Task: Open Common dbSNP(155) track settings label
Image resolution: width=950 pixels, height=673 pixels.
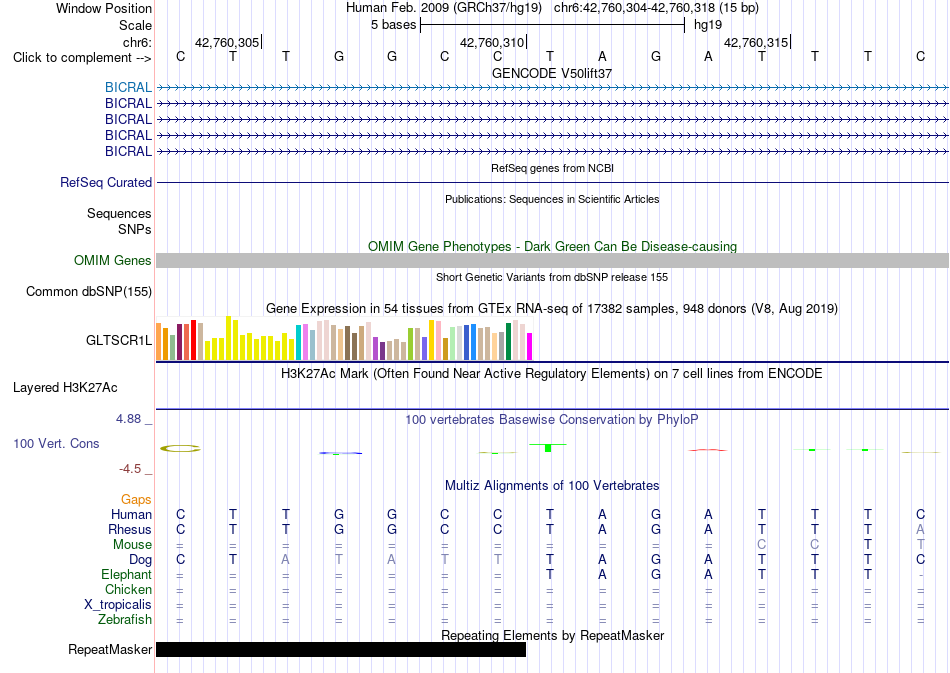Action: pyautogui.click(x=89, y=291)
